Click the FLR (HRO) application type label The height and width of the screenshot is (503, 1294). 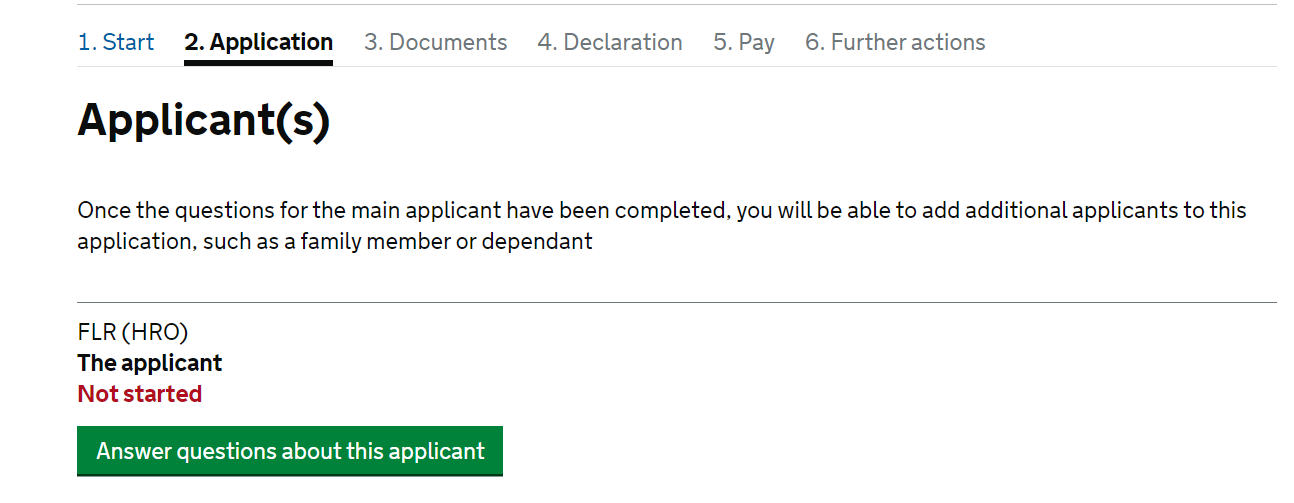point(133,332)
